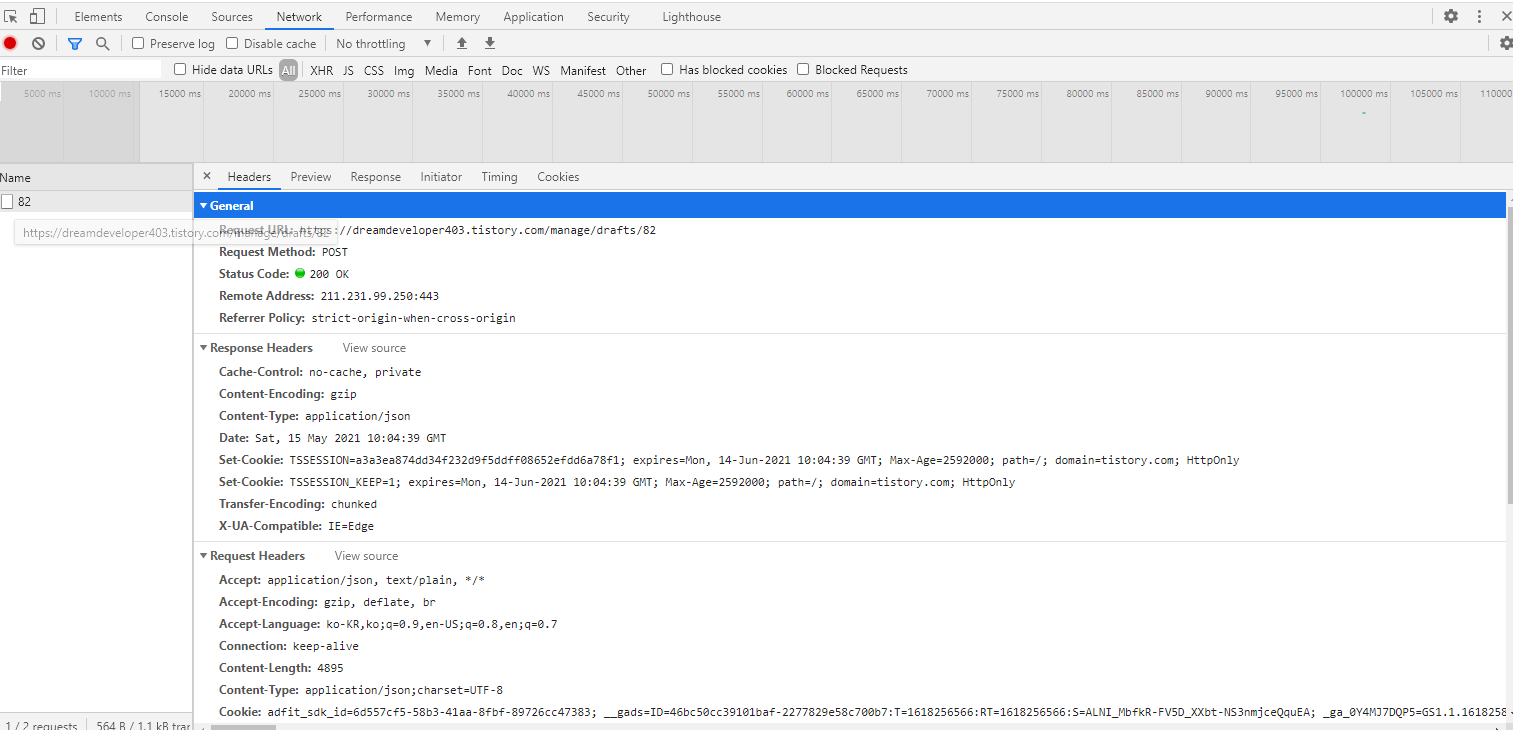Image resolution: width=1513 pixels, height=730 pixels.
Task: Open the Console panel
Action: (x=167, y=16)
